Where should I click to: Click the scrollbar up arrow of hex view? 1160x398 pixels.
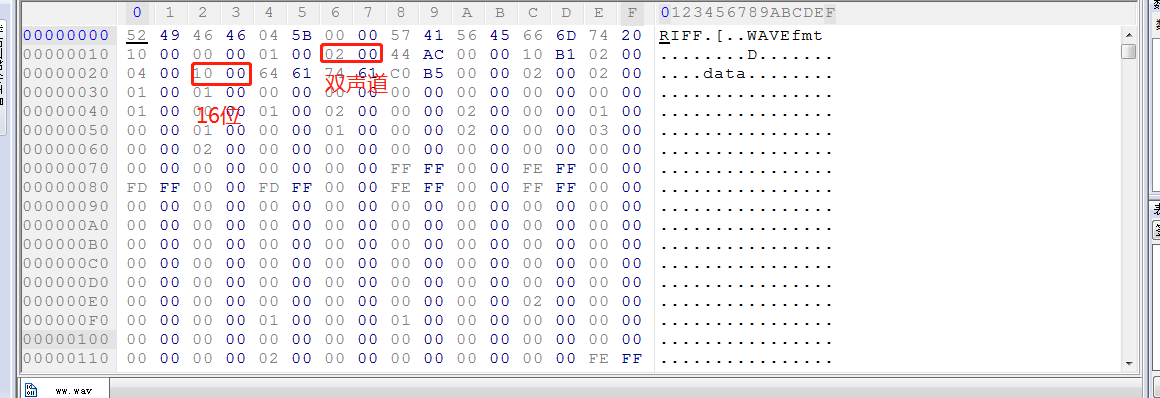click(1128, 35)
